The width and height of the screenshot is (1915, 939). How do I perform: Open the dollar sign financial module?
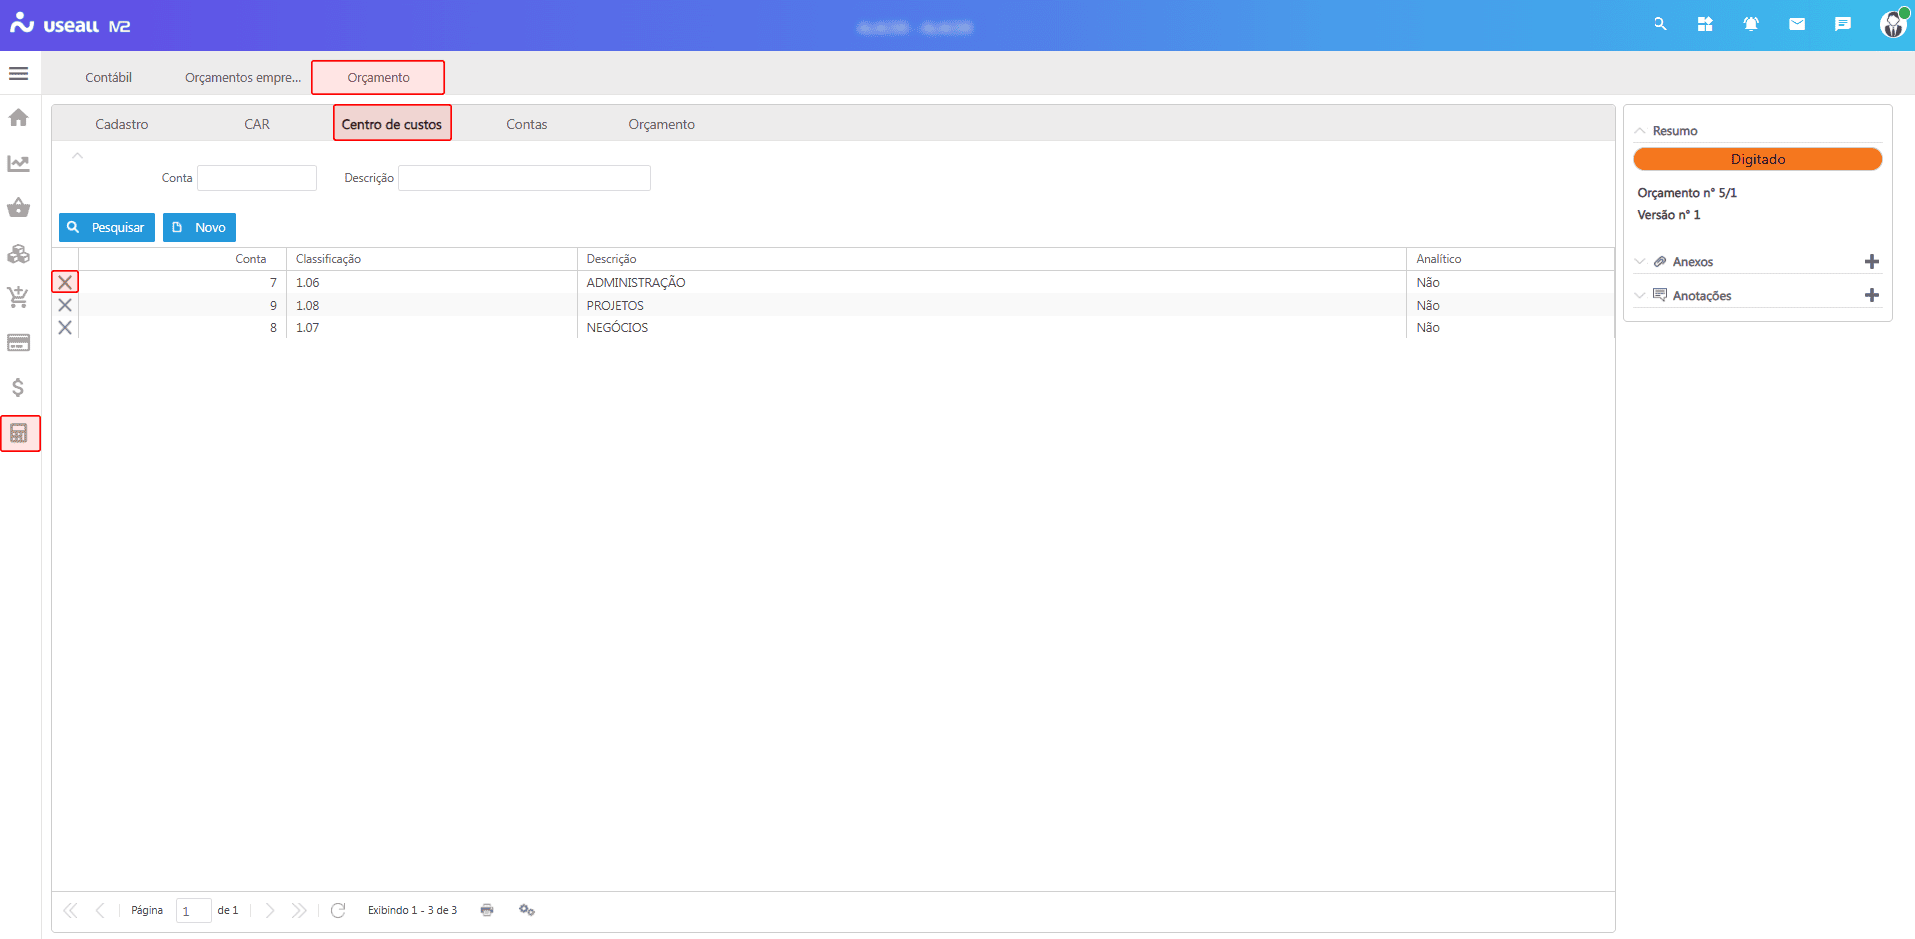18,388
